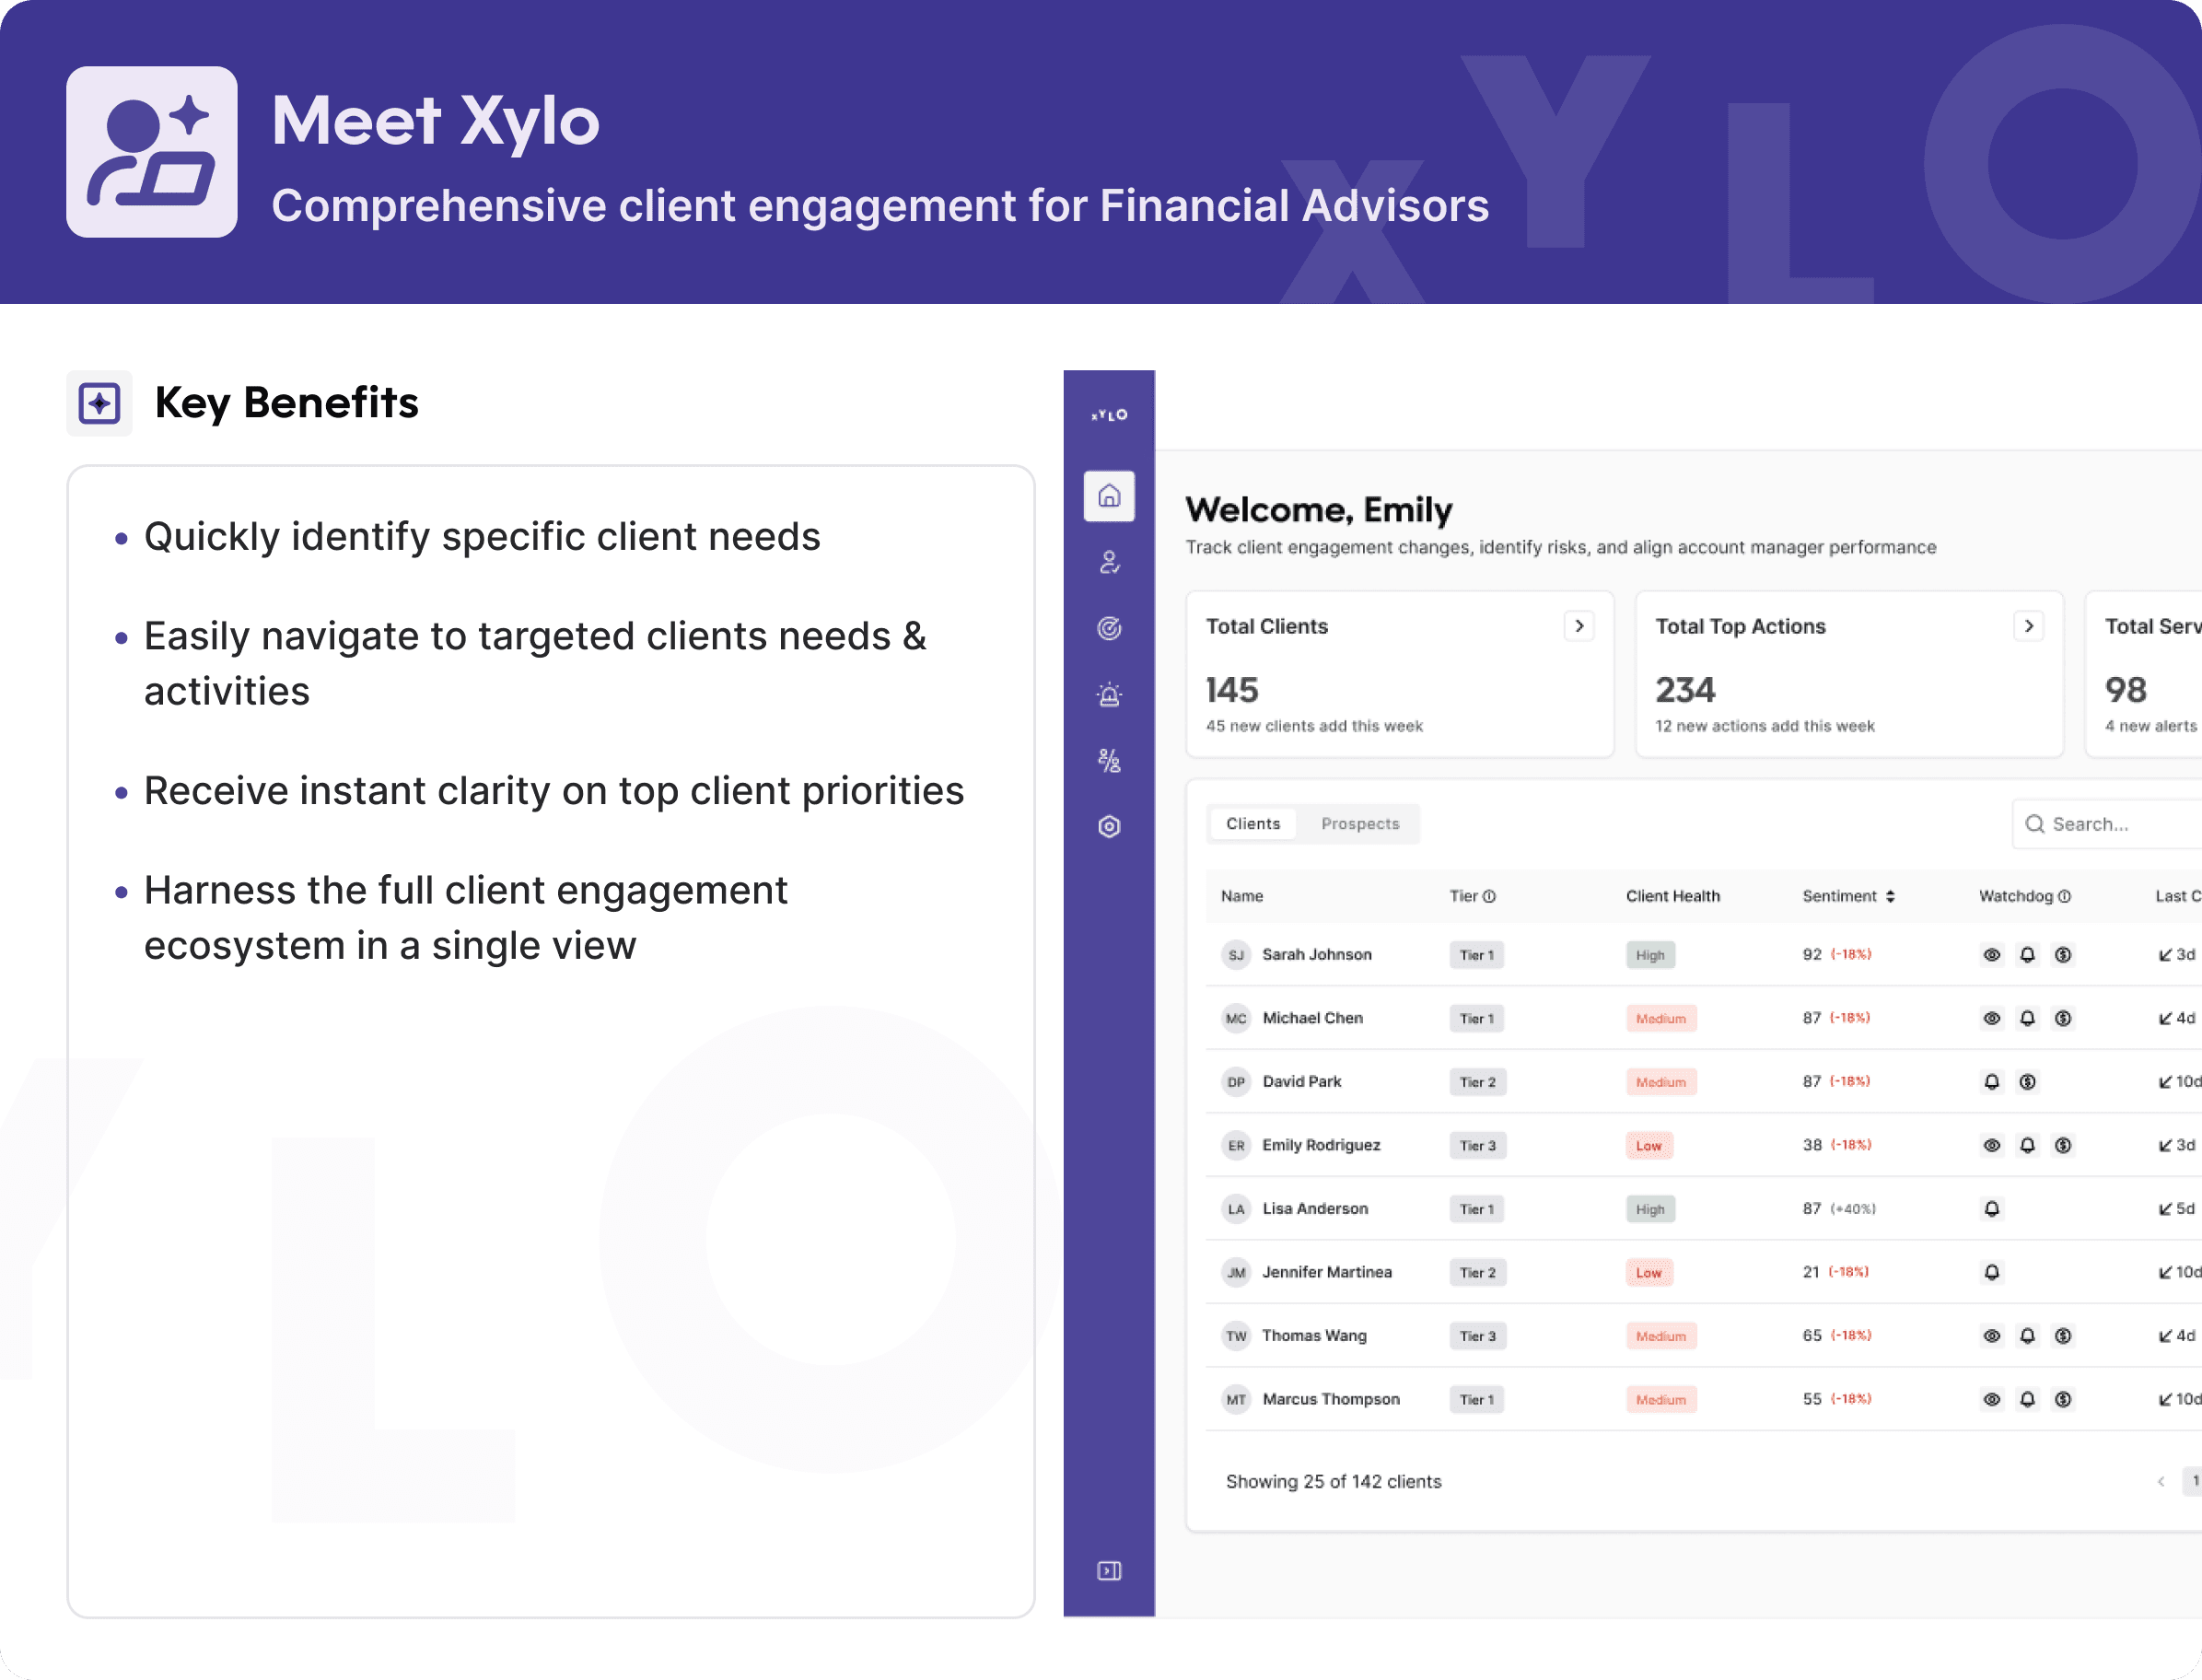Viewport: 2202px width, 1680px height.
Task: Expand the sidebar using bottom panel icon
Action: coord(1109,1571)
